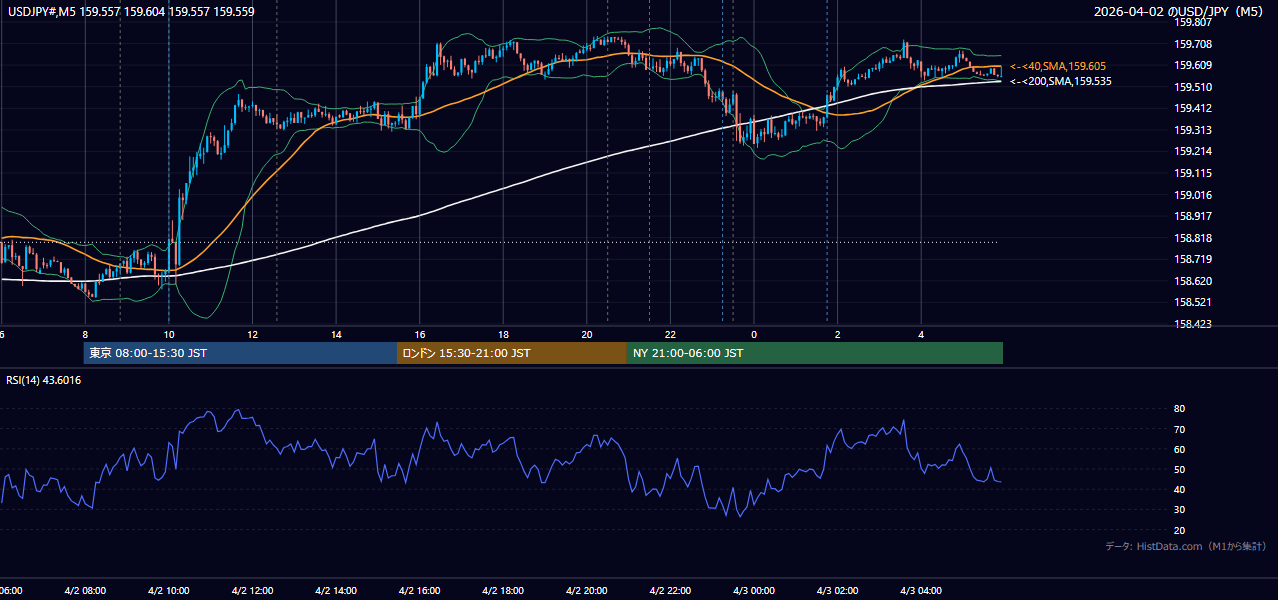Image resolution: width=1278 pixels, height=600 pixels.
Task: Click RSI scale value 20
Action: 1180,530
